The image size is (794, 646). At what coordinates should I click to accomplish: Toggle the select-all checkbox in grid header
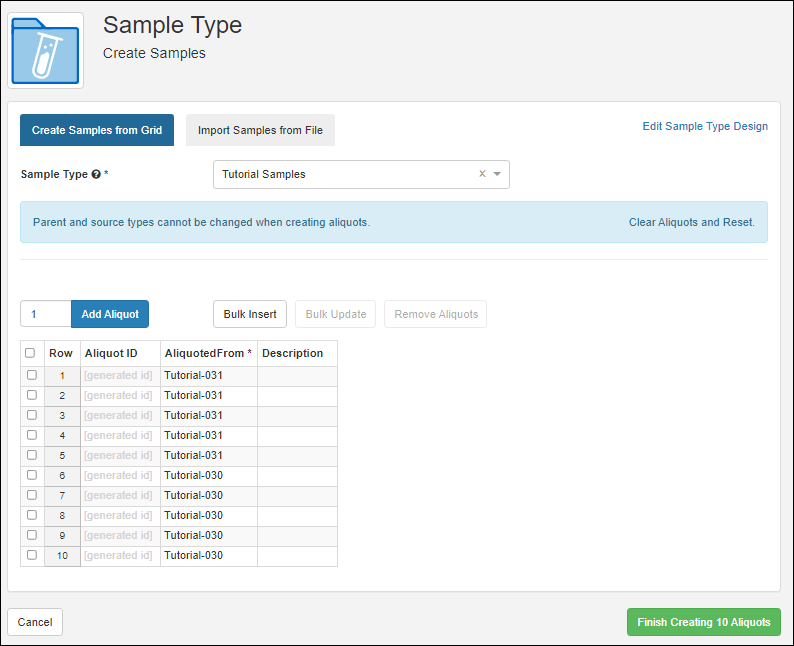30,353
